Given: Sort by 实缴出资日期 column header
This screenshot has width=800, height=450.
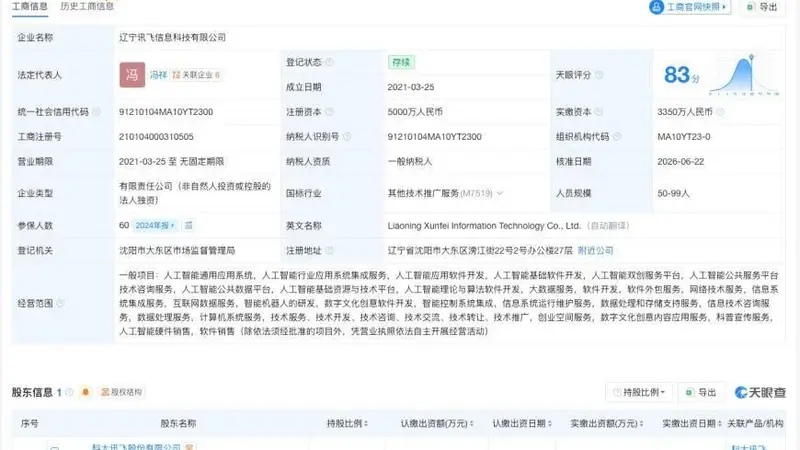Looking at the screenshot, I should tap(691, 423).
